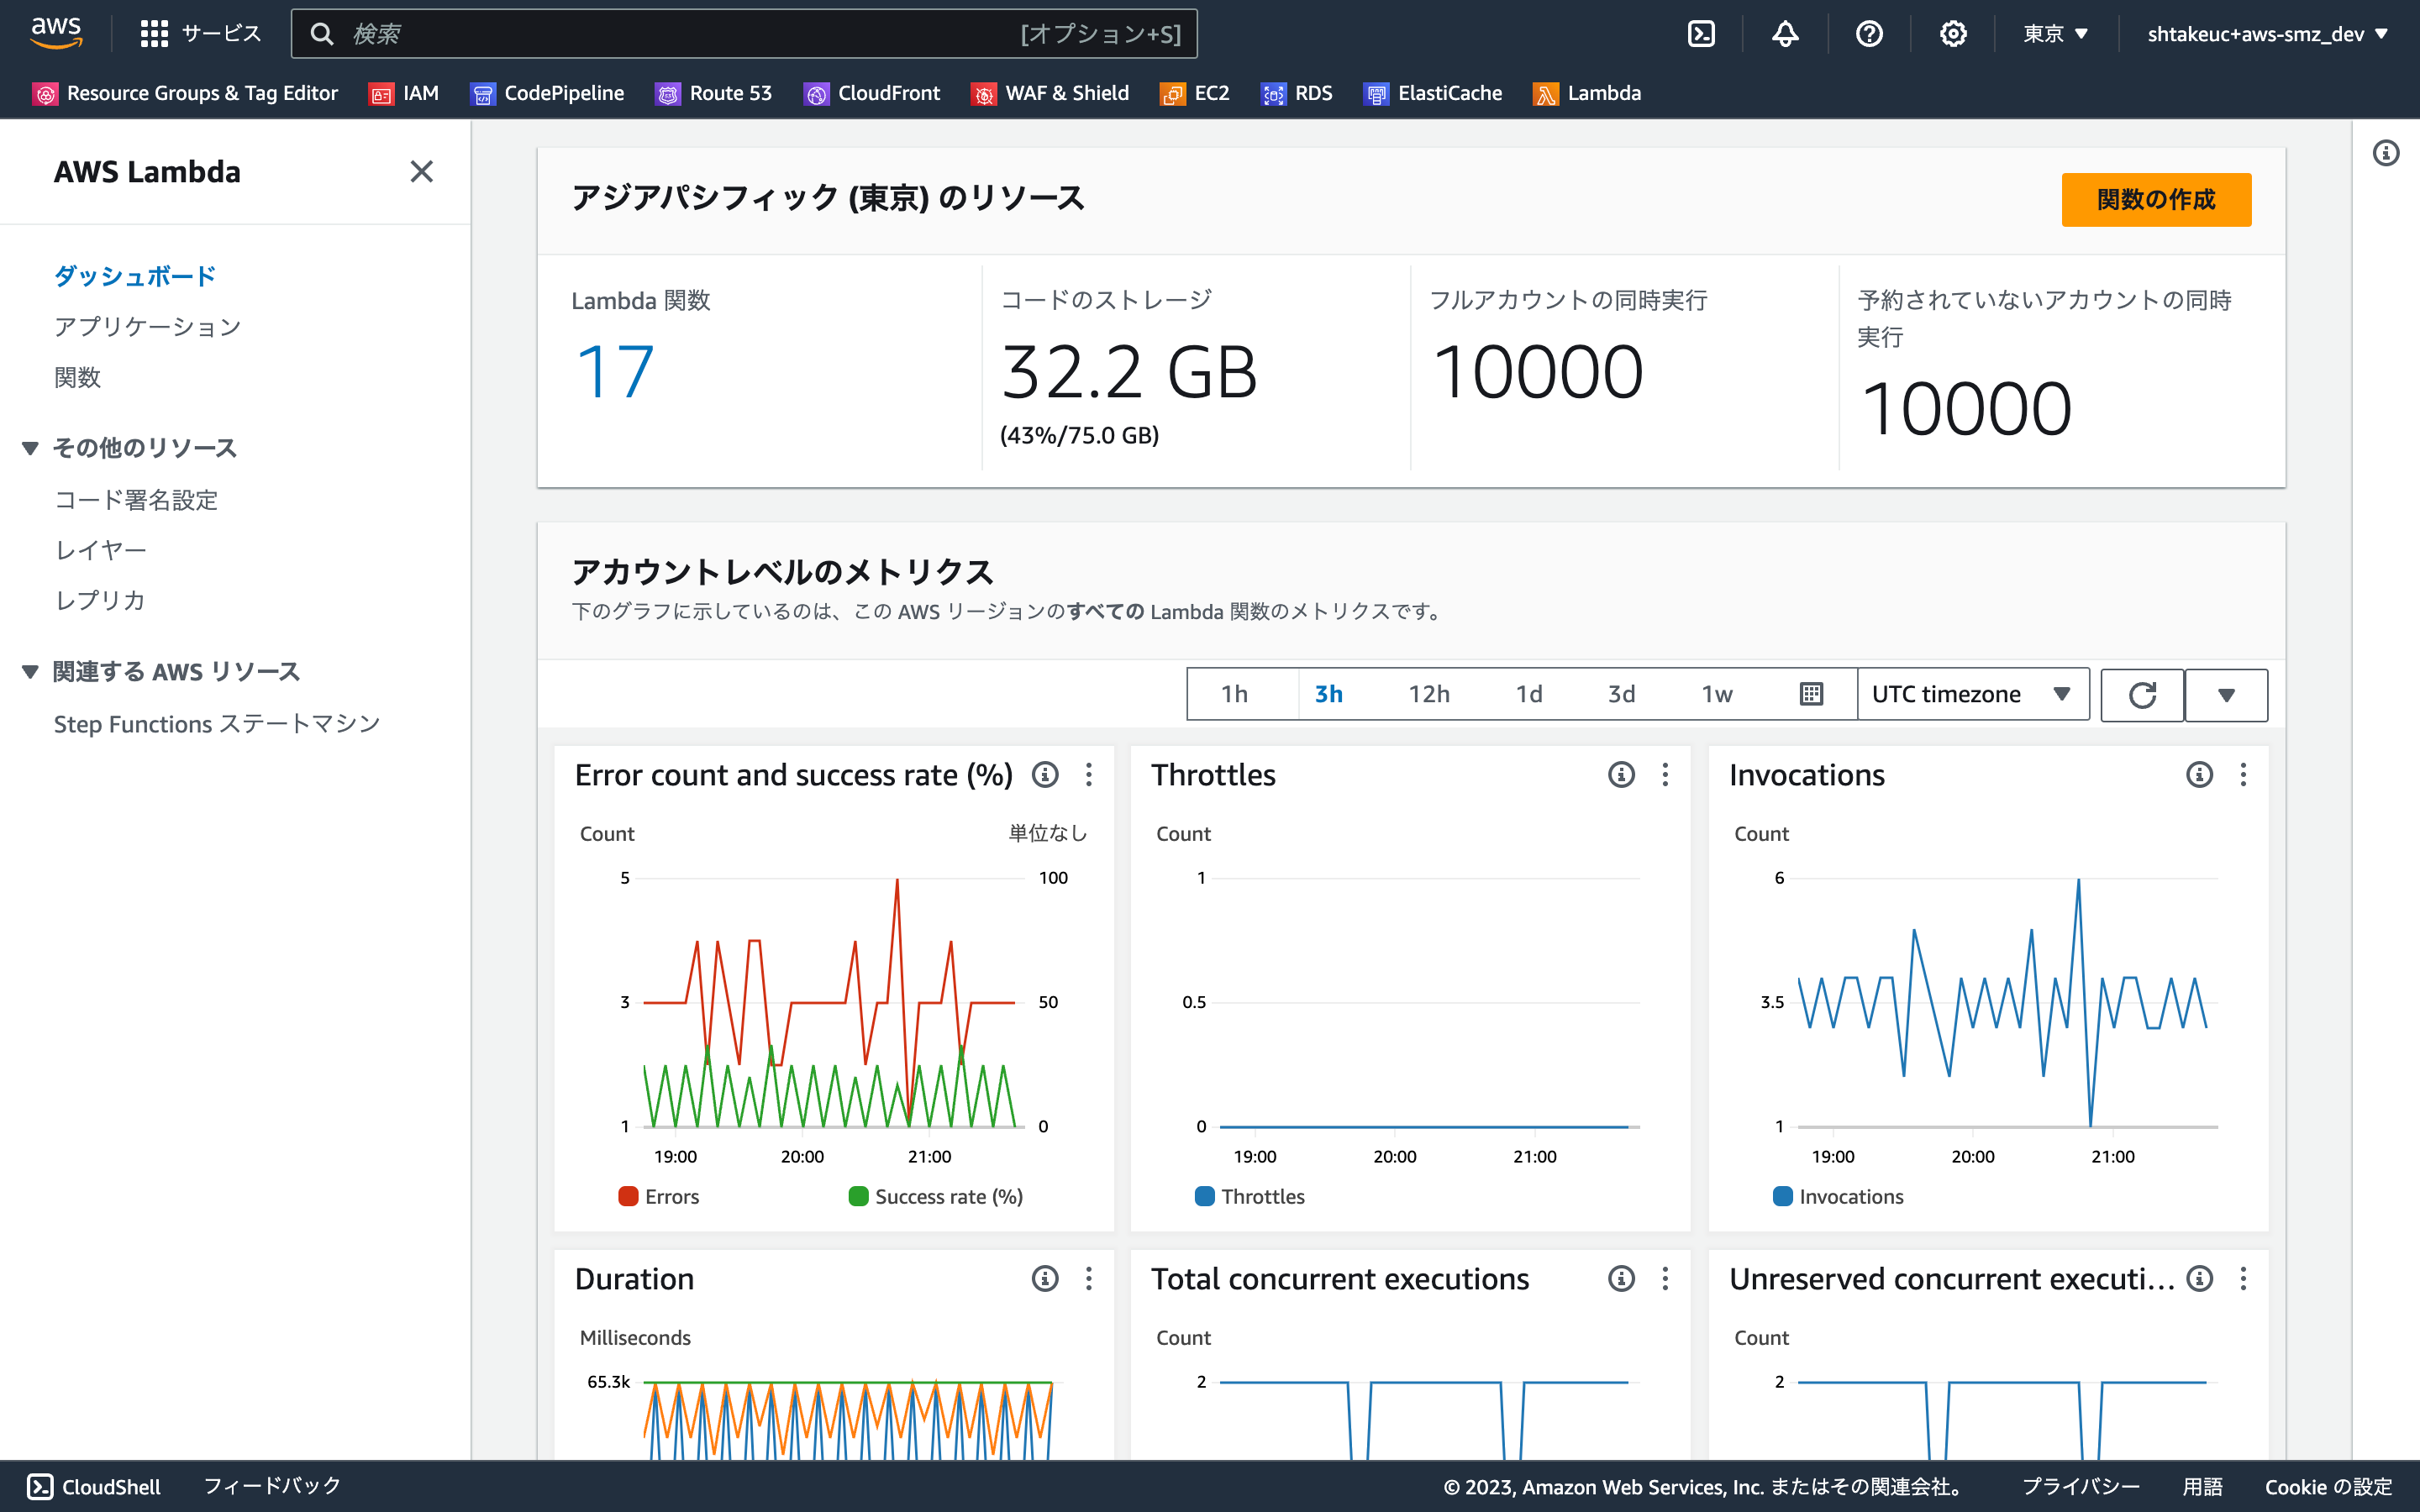
Task: Open the コード署名設定 nav link
Action: (136, 500)
